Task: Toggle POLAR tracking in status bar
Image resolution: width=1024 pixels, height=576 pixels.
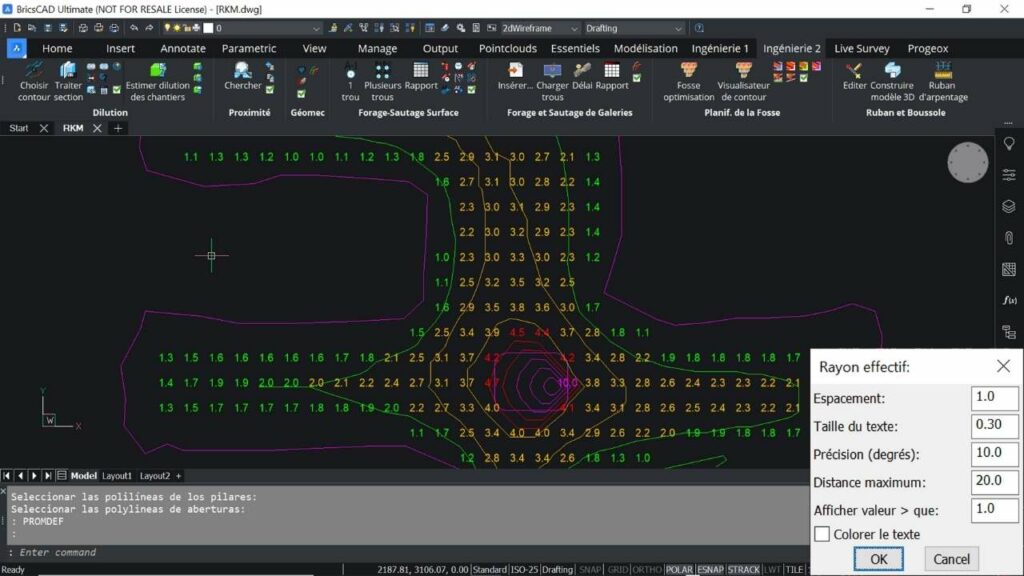Action: tap(679, 569)
